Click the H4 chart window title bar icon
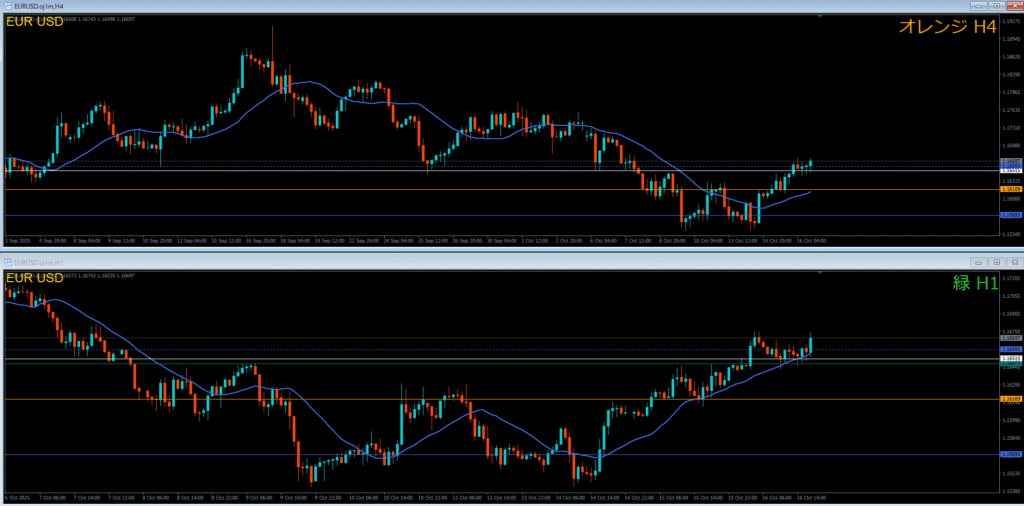The image size is (1024, 506). tap(7, 6)
